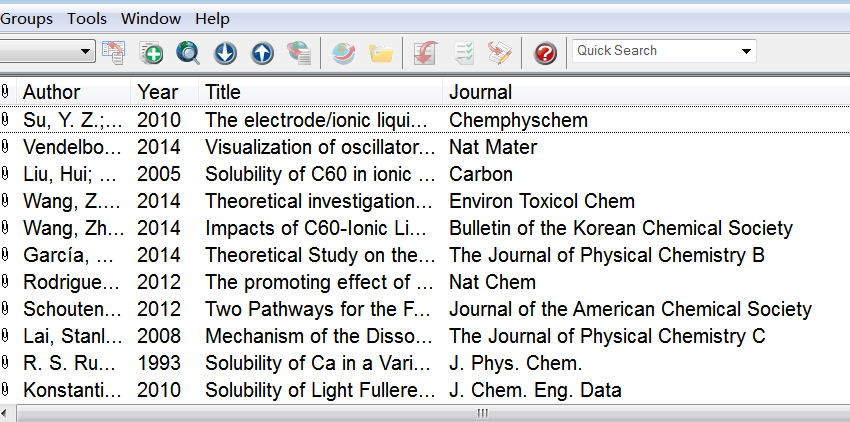Screen dimensions: 850x422
Task: Sort references by Journal column header
Action: (x=480, y=92)
